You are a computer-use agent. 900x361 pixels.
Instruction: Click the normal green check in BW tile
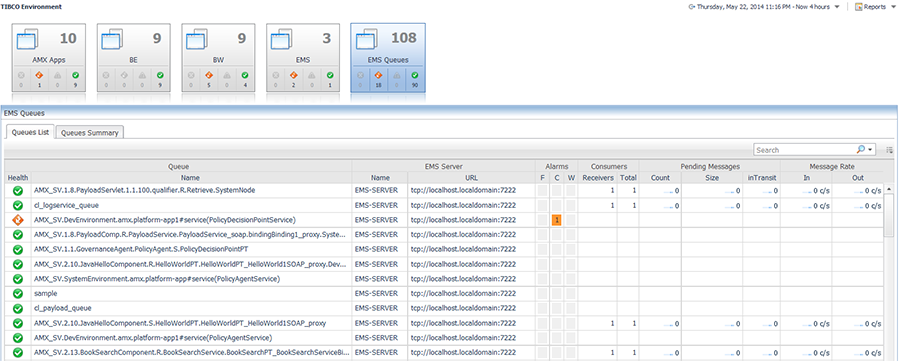coord(246,75)
